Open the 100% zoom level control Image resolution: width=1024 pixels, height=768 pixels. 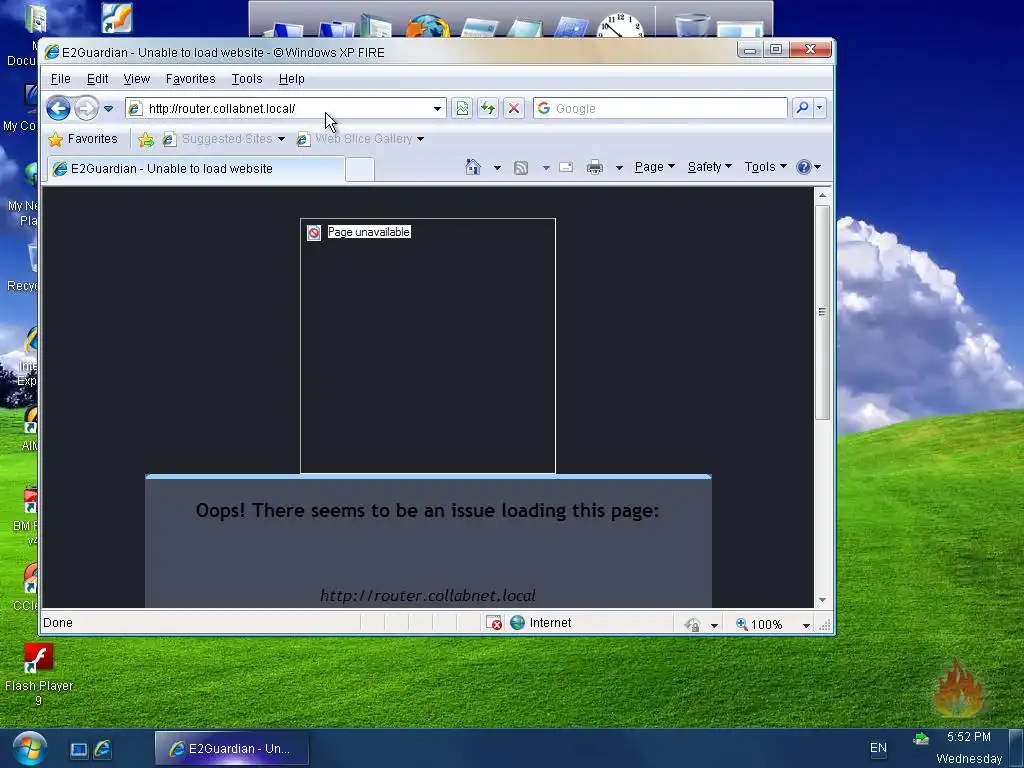[x=759, y=624]
